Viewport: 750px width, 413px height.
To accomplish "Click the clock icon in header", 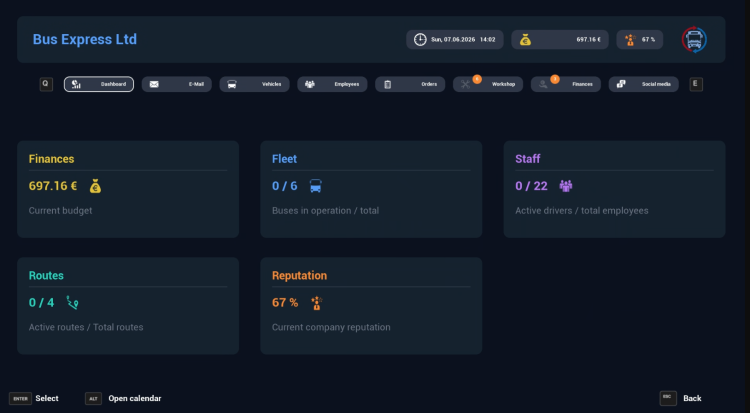I will [x=420, y=40].
